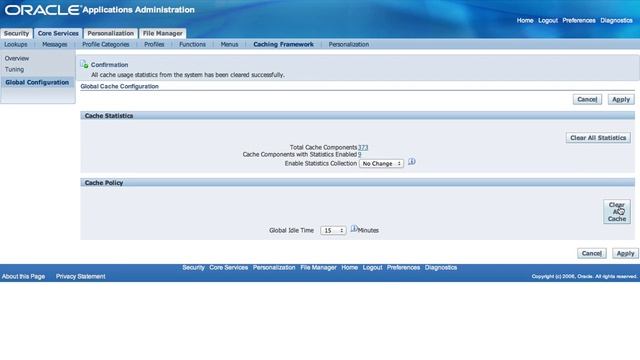This screenshot has width=640, height=360.
Task: Click Preferences link in footer
Action: click(x=403, y=267)
